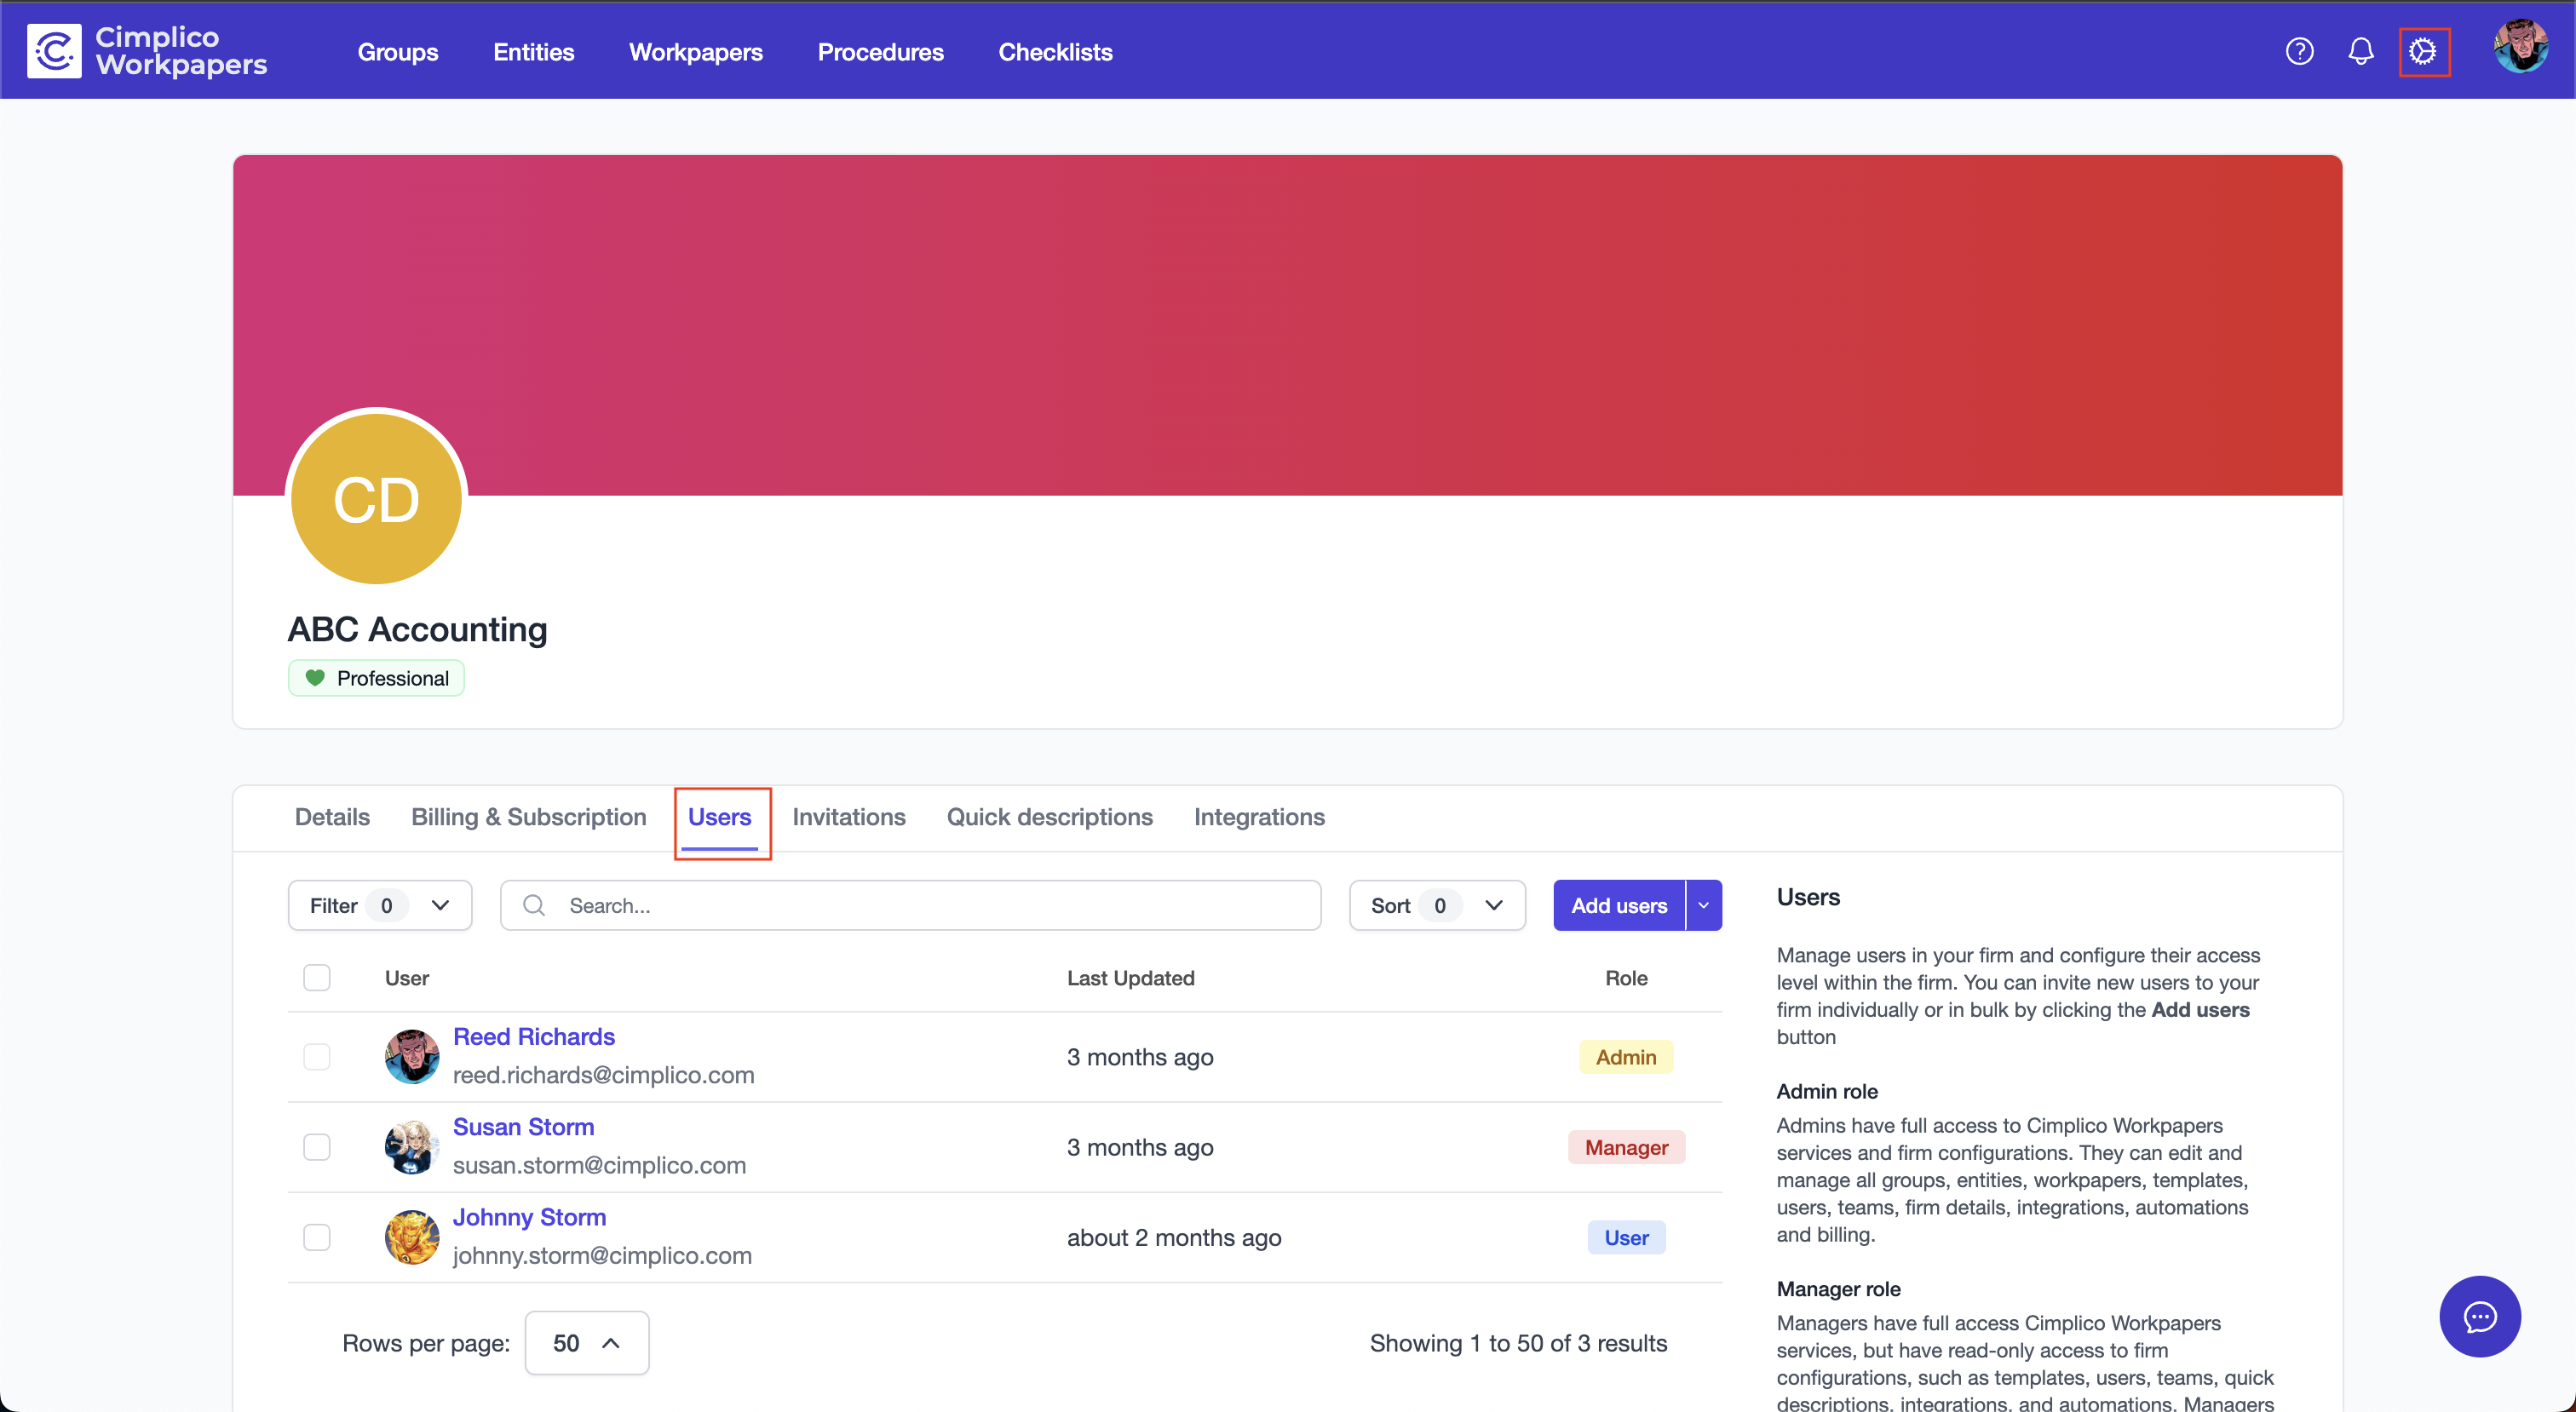Image resolution: width=2576 pixels, height=1412 pixels.
Task: Expand the Sort dropdown
Action: pos(1437,905)
